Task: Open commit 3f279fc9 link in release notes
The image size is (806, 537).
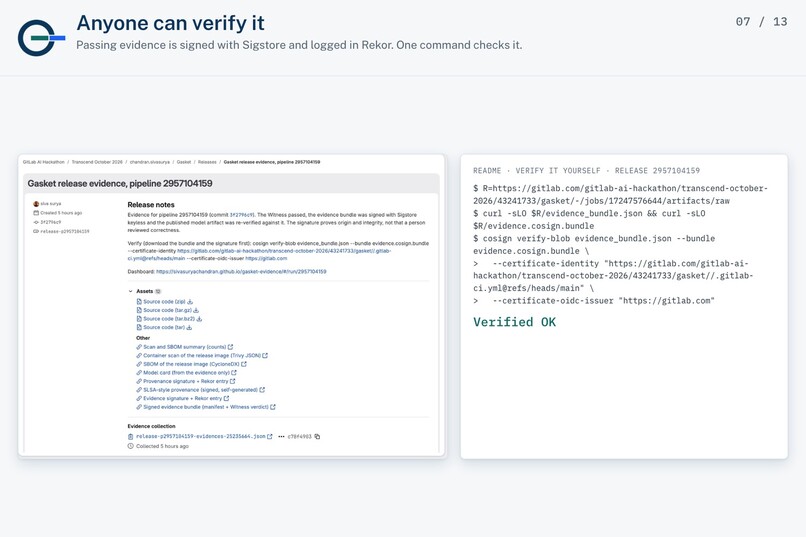Action: point(242,215)
